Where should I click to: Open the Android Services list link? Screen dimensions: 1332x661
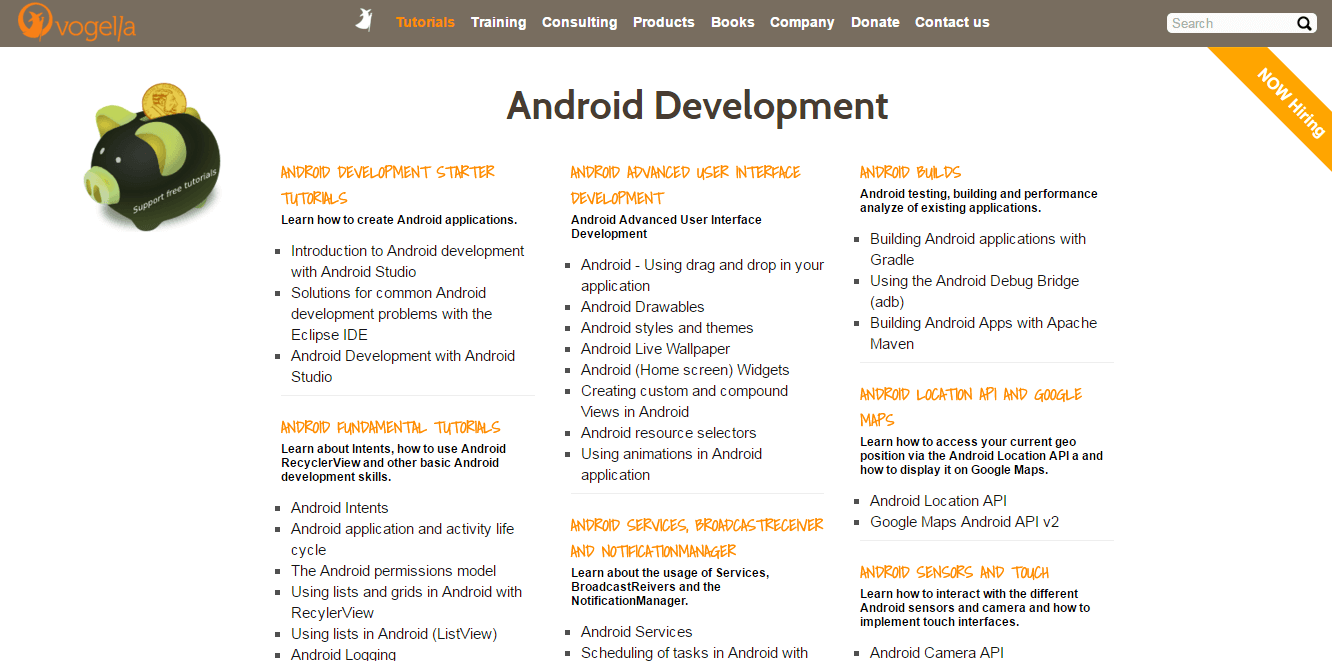[637, 632]
